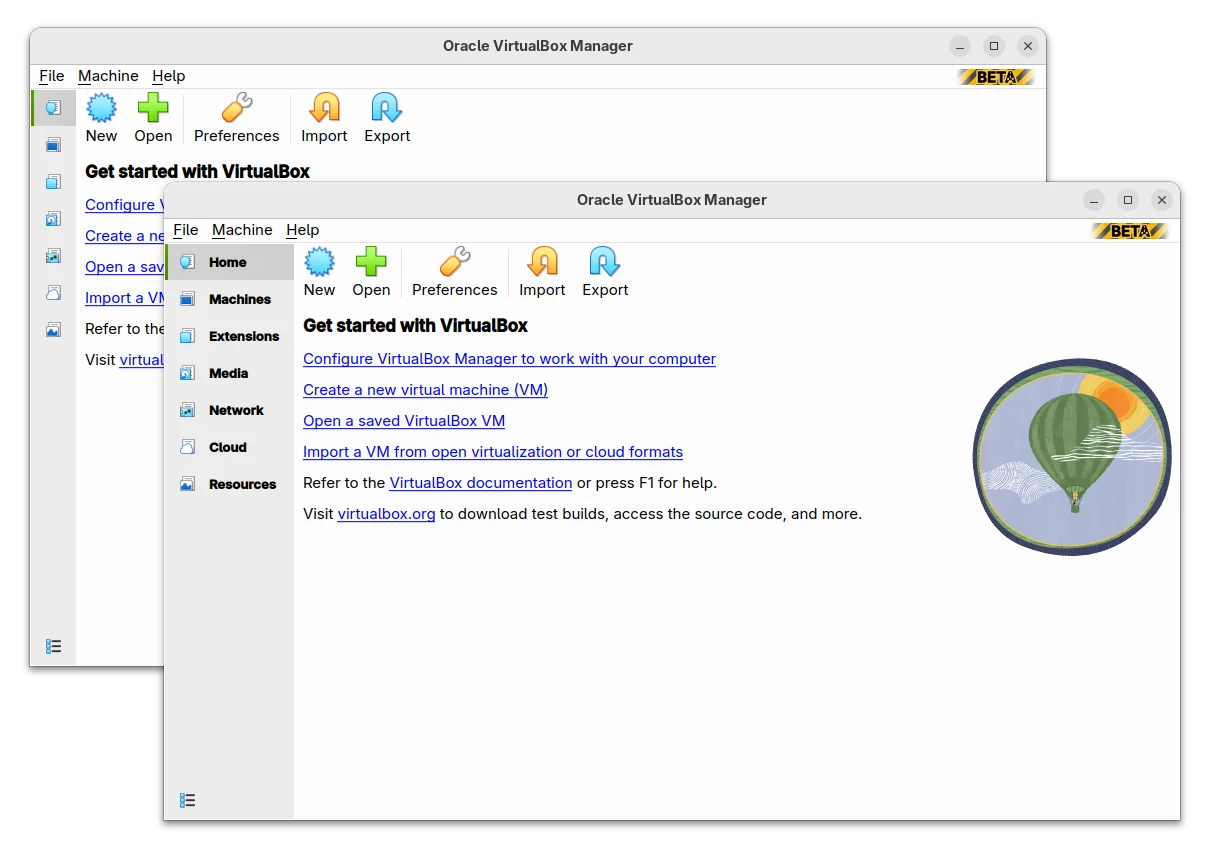Click front window title bar text
1218x862 pixels.
point(672,200)
